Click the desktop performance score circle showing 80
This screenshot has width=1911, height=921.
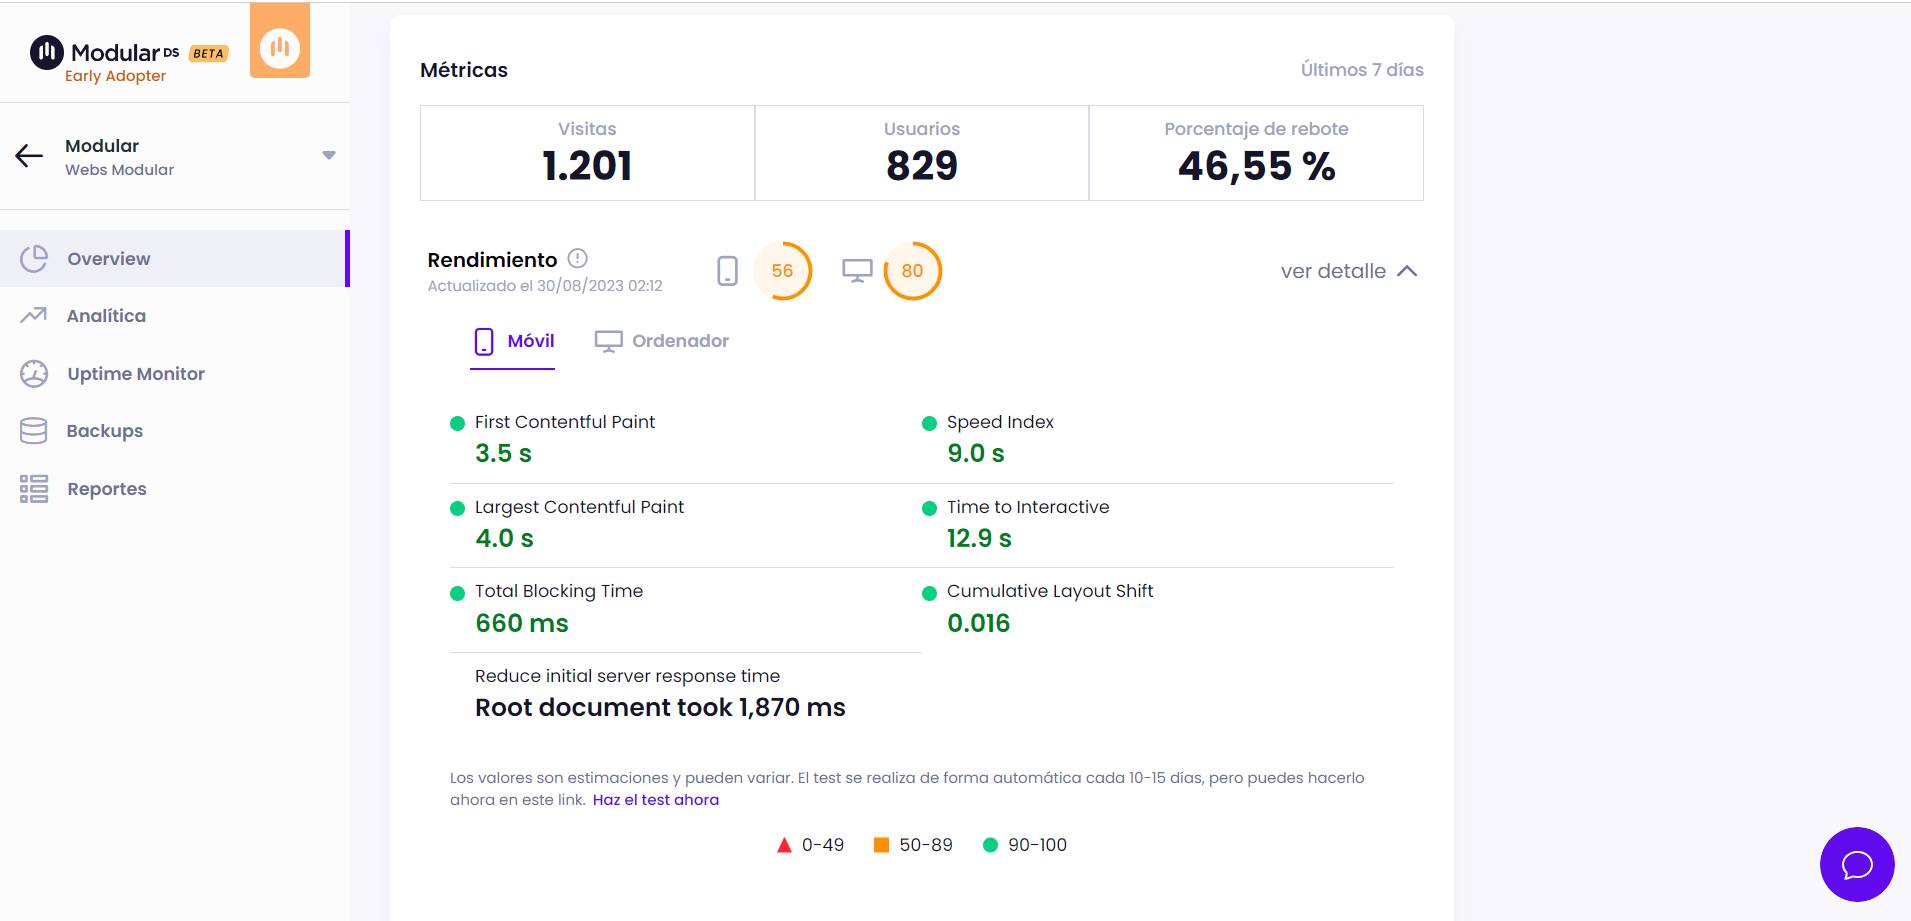[x=911, y=270]
